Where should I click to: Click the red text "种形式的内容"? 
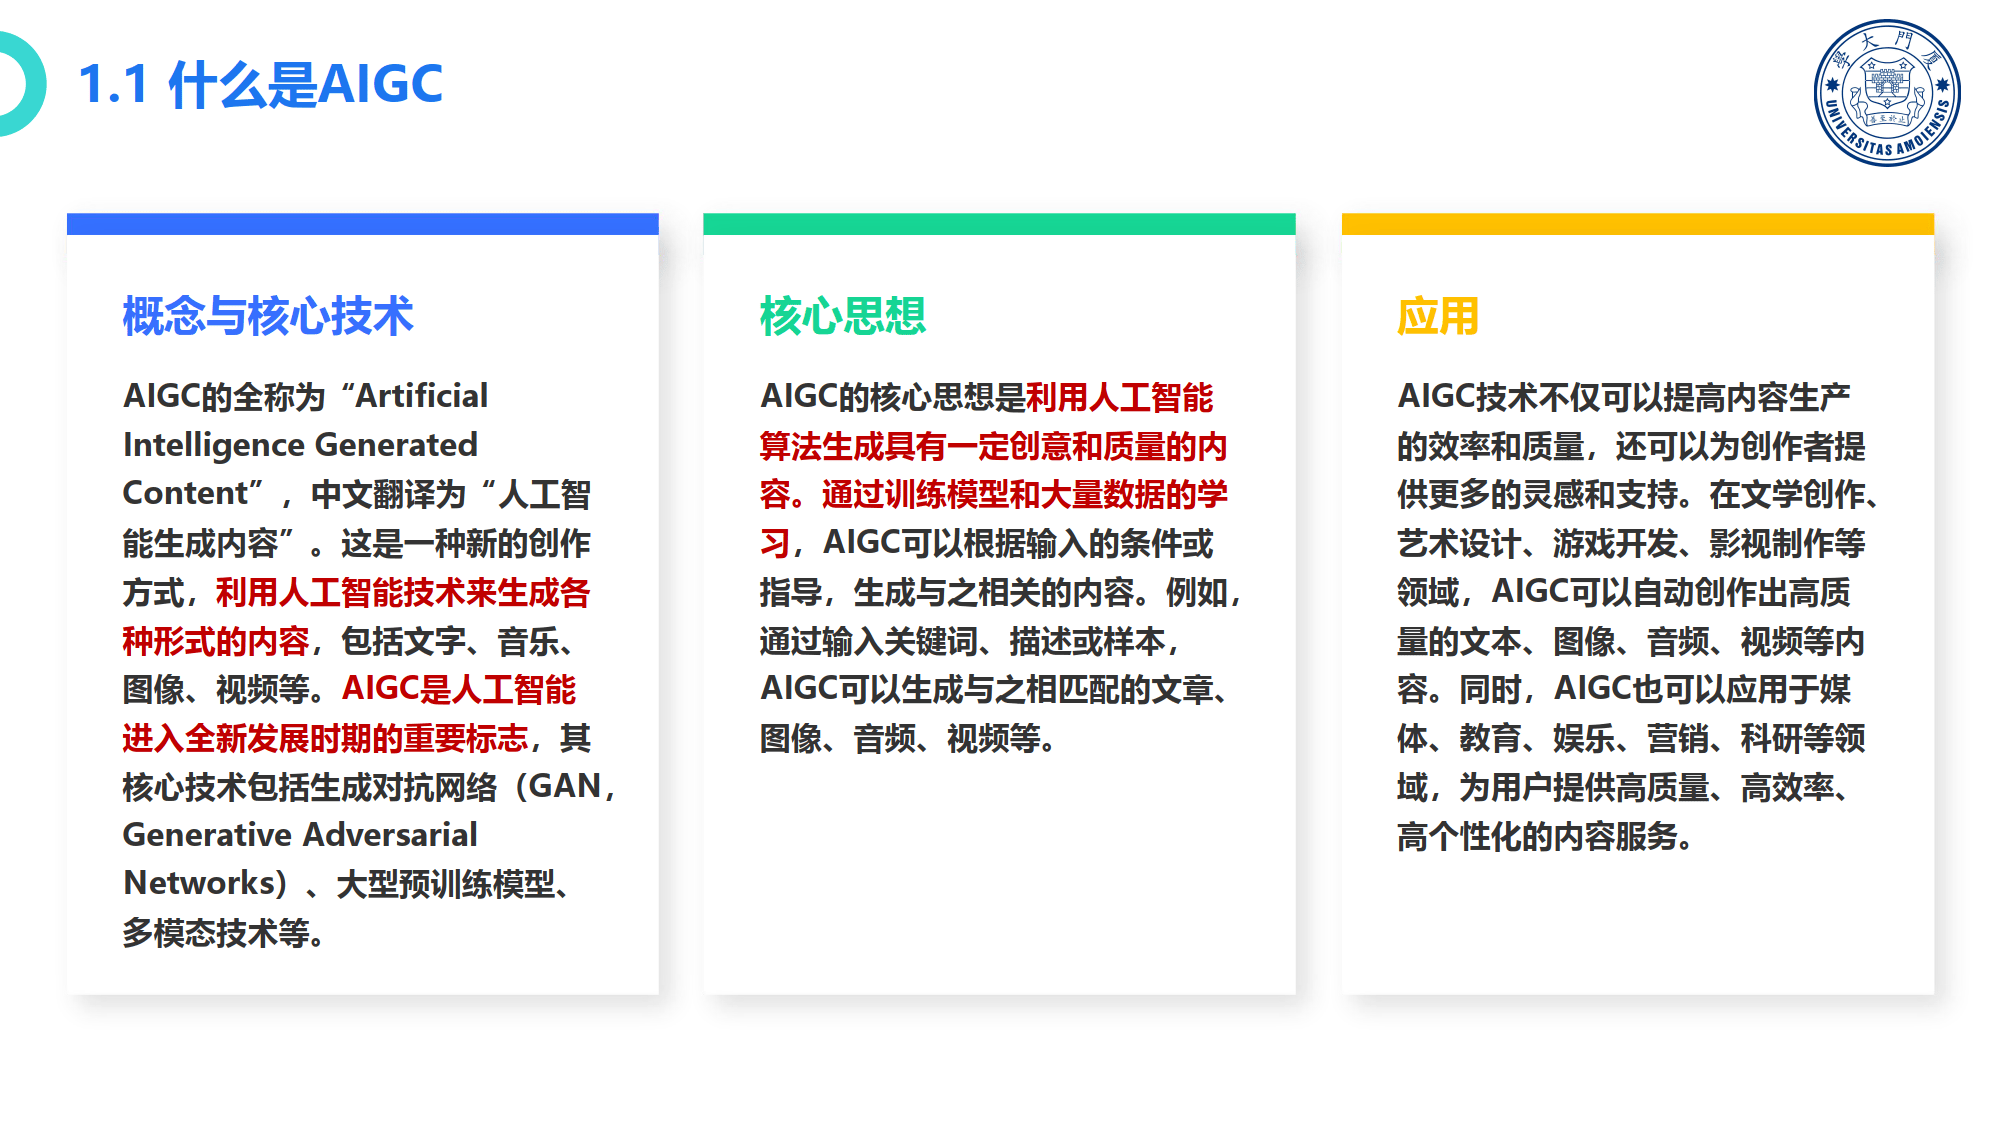point(216,641)
